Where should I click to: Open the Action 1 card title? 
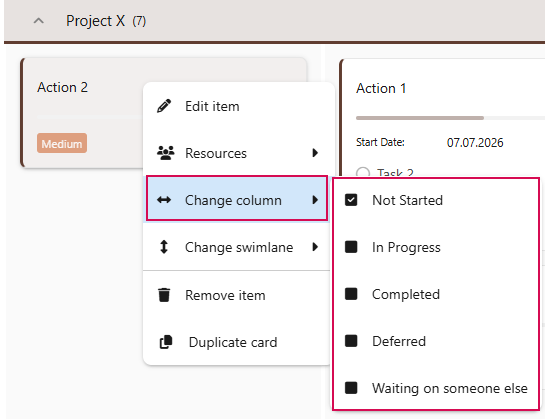pyautogui.click(x=381, y=88)
